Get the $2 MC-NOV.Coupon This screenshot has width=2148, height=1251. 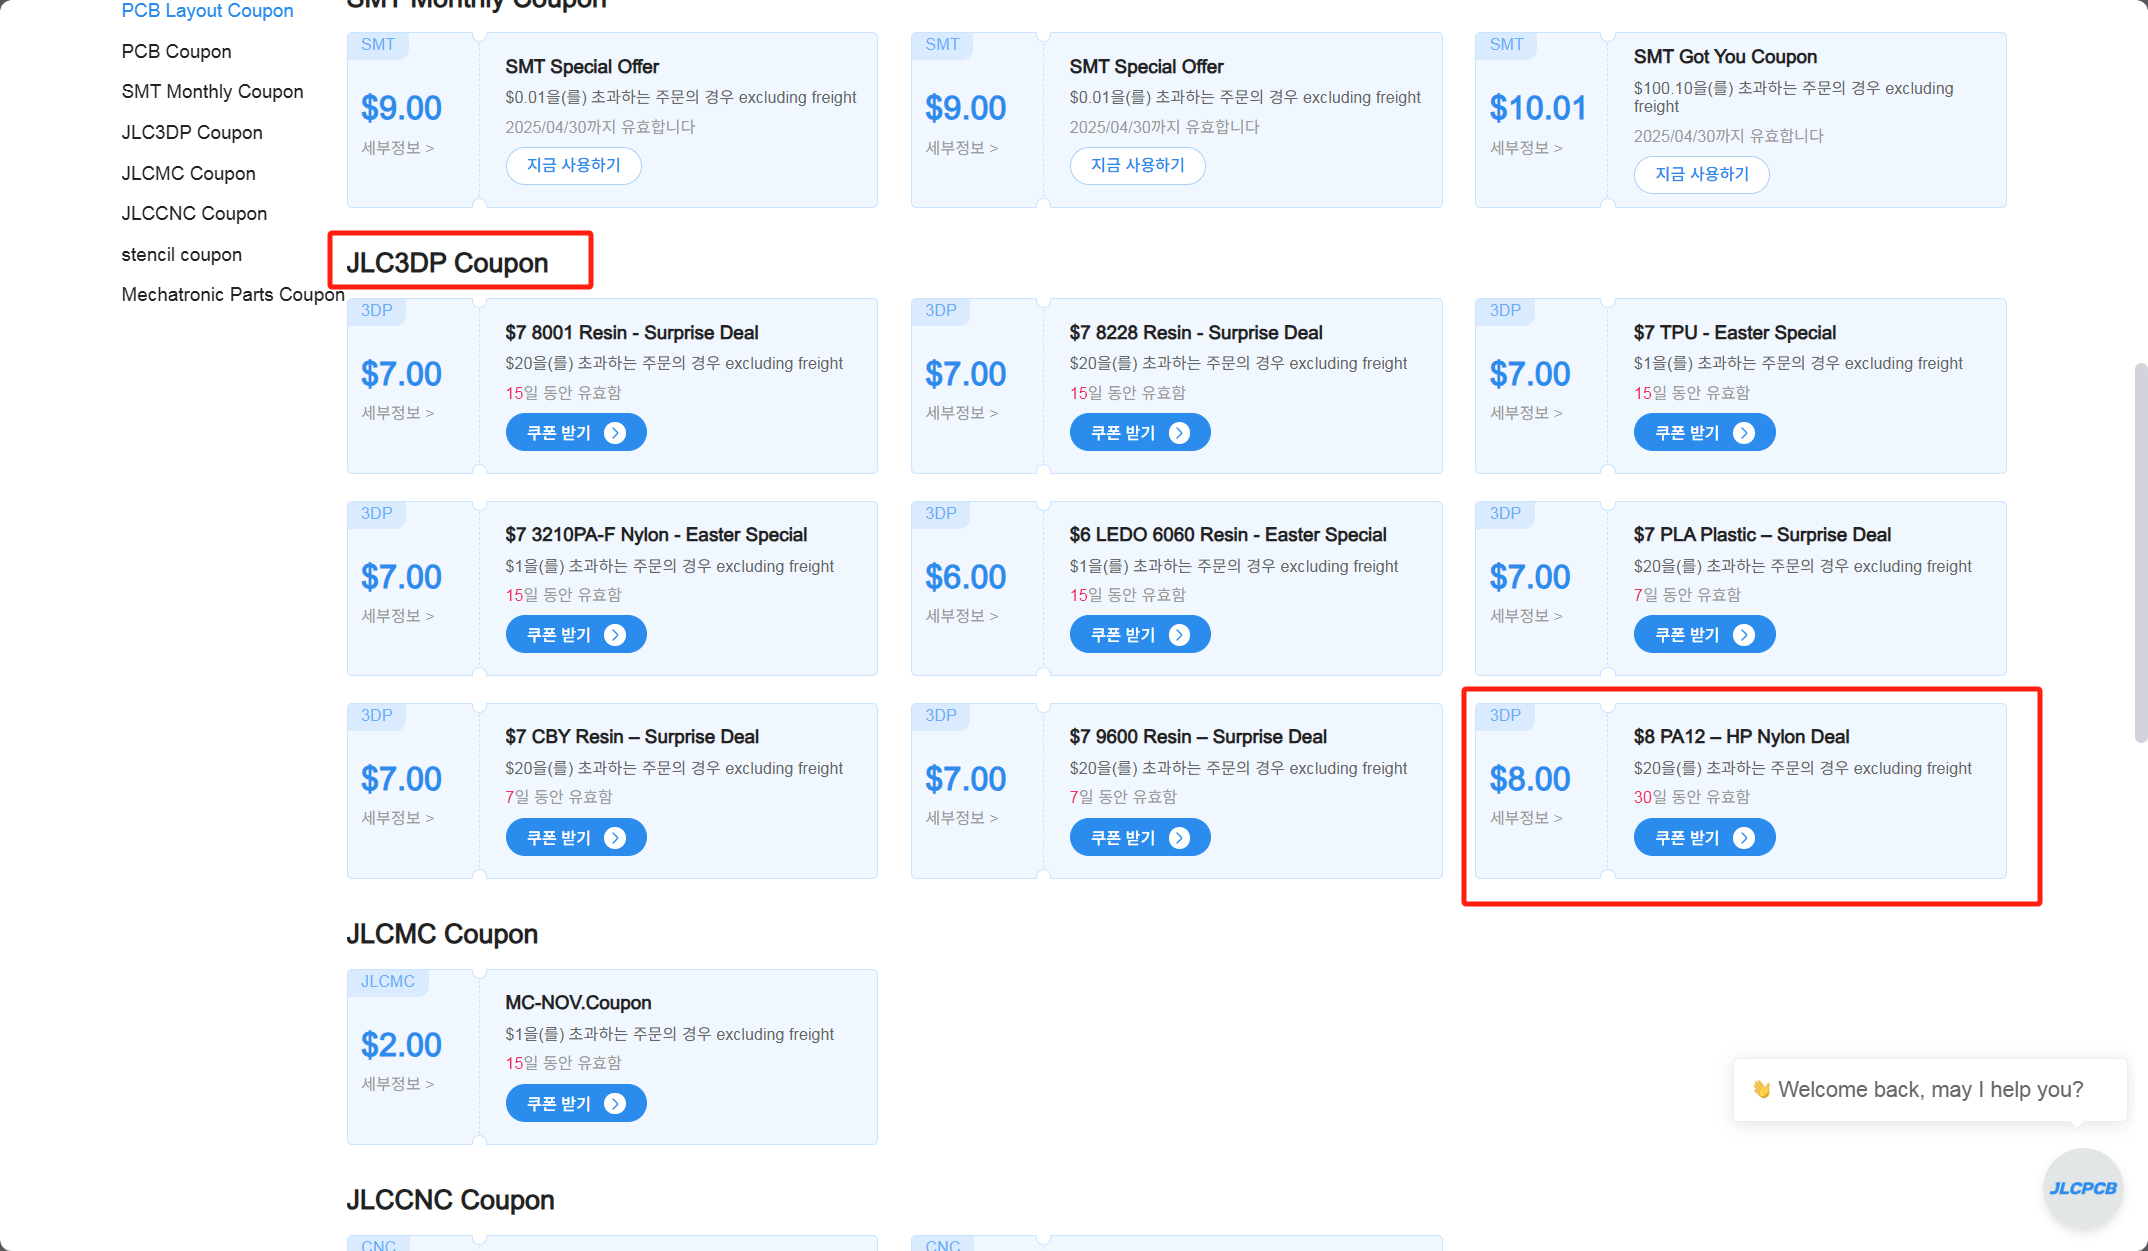point(576,1104)
